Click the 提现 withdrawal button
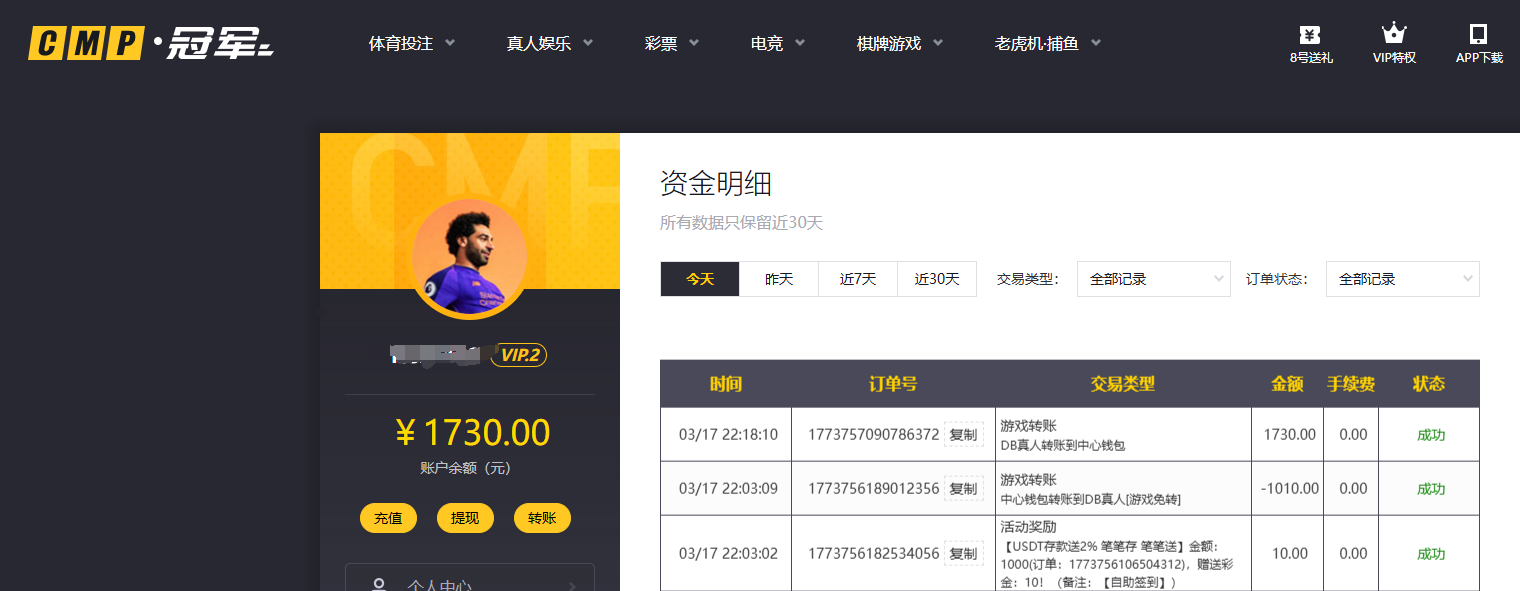Screen dimensions: 1520x591 coord(465,518)
